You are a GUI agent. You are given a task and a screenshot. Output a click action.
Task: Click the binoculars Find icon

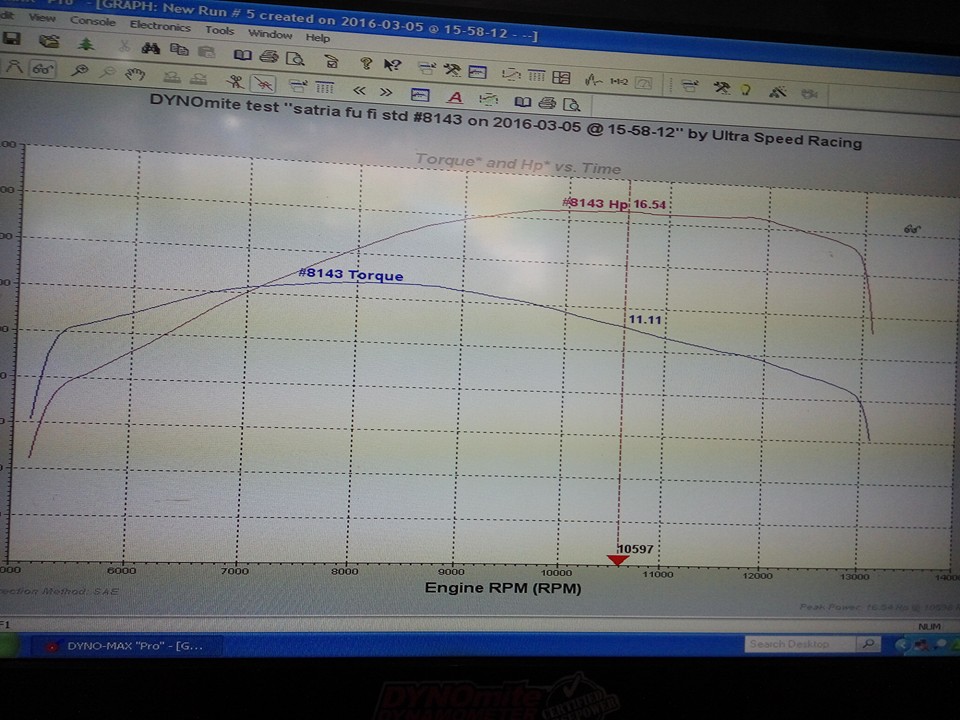point(151,47)
